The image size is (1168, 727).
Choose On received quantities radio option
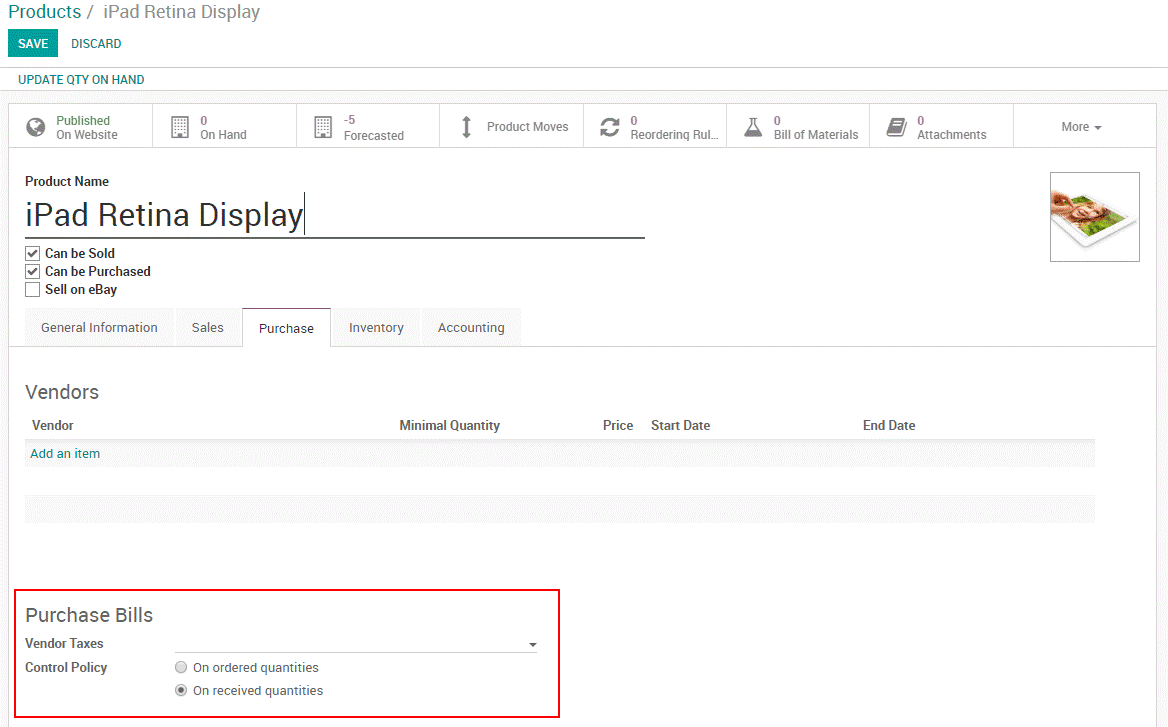click(181, 691)
